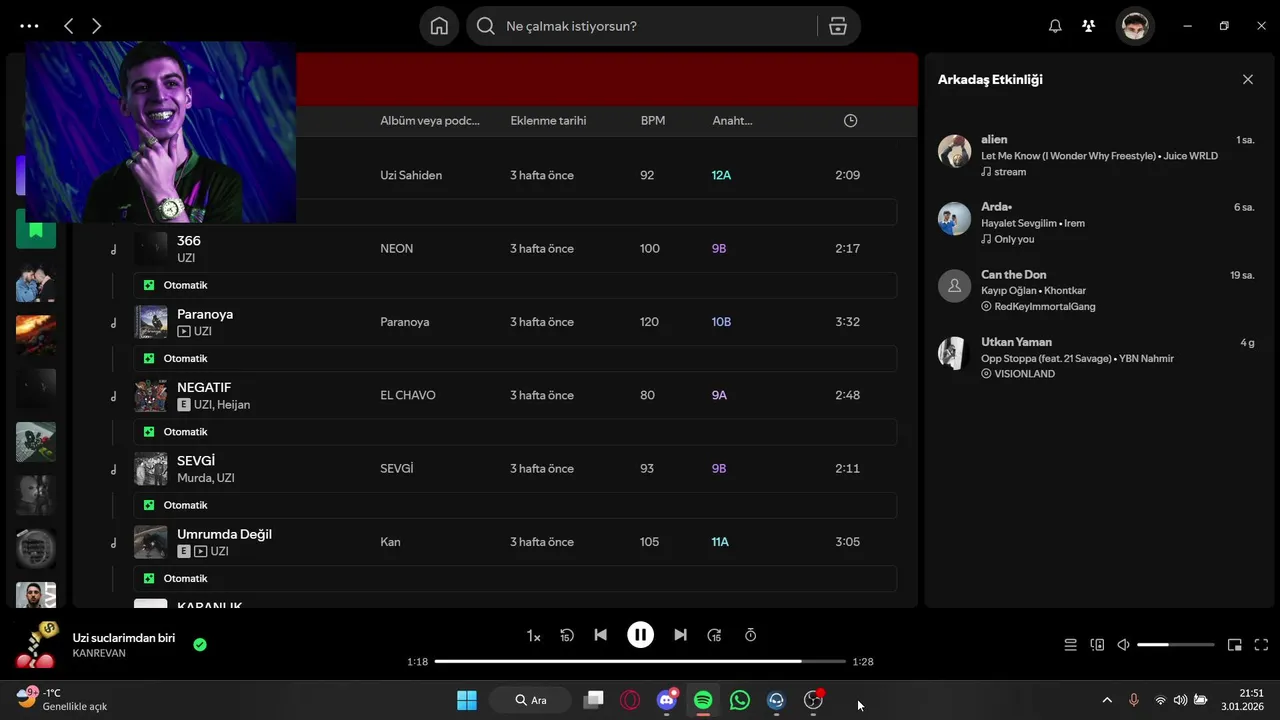The width and height of the screenshot is (1280, 720).
Task: Open RedKeyImmortalGang album link
Action: click(1045, 307)
